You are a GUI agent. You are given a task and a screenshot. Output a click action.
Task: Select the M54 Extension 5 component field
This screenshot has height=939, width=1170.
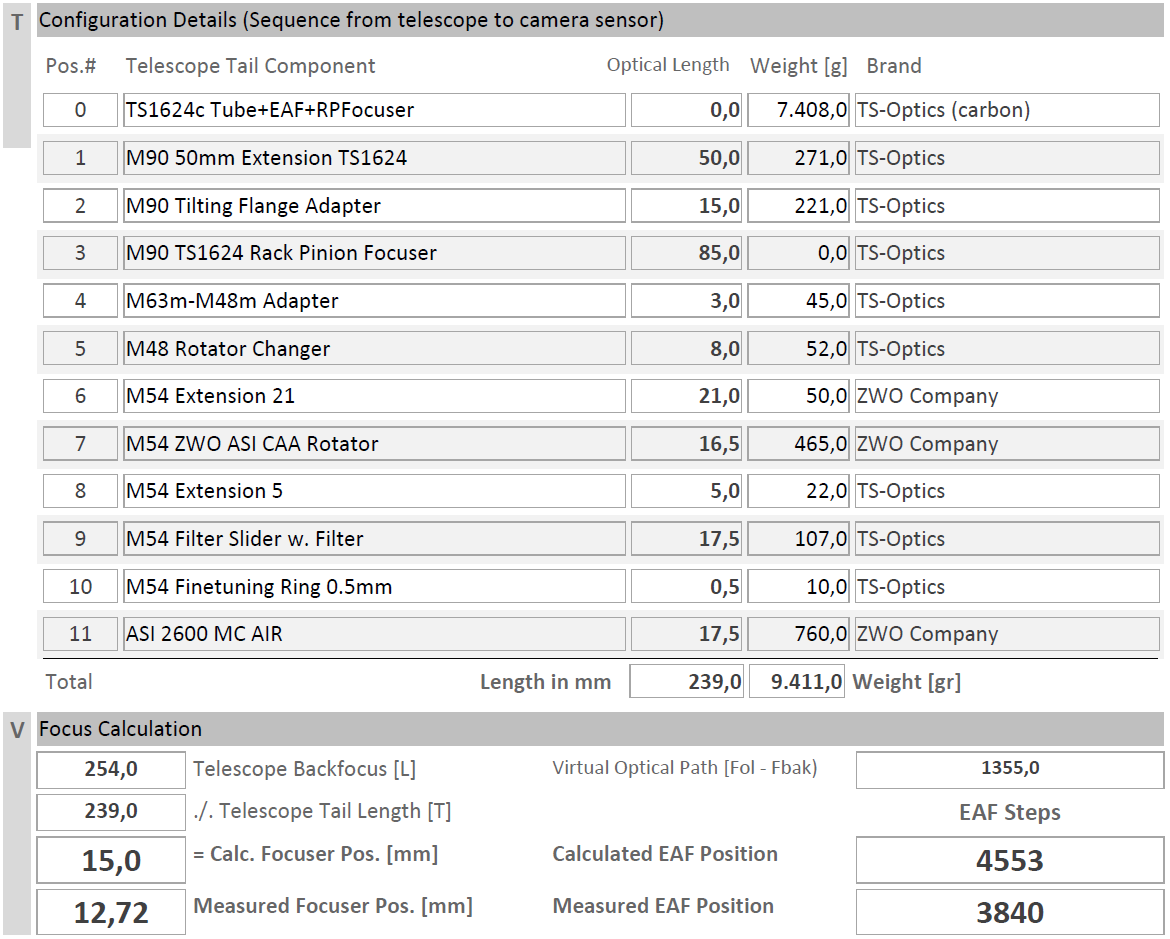[x=375, y=491]
